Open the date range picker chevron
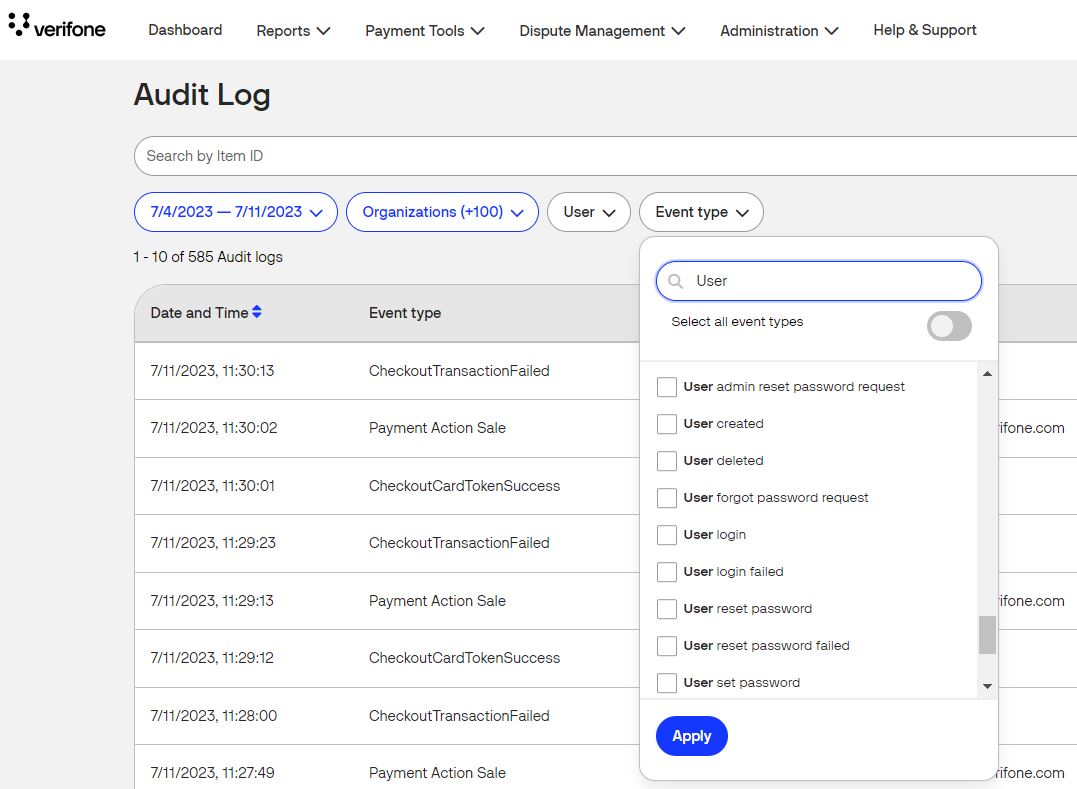The image size is (1077, 789). [x=316, y=212]
